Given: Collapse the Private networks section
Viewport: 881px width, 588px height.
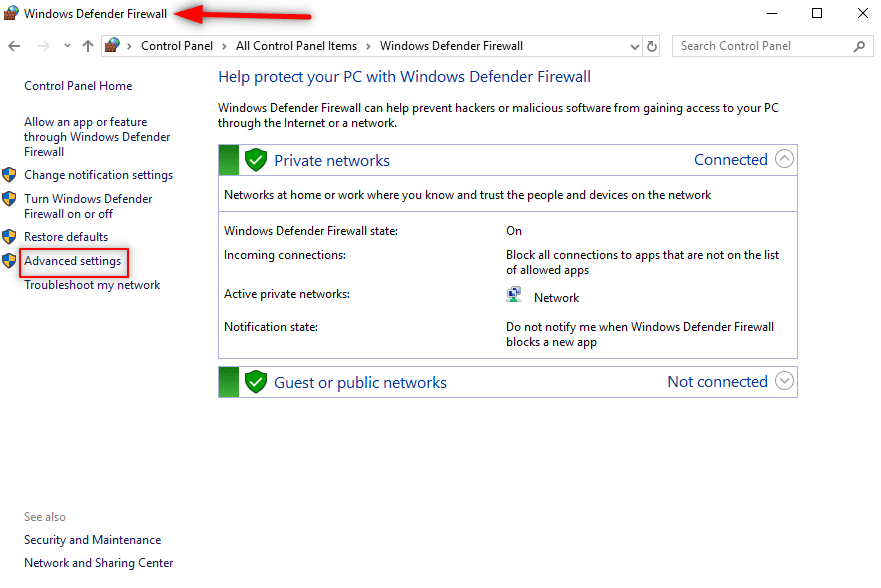Looking at the screenshot, I should pyautogui.click(x=784, y=158).
